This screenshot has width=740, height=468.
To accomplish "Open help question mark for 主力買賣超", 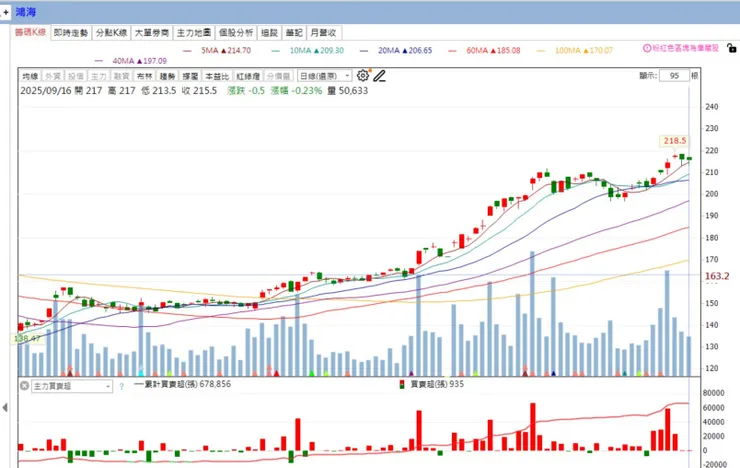I will (121, 386).
